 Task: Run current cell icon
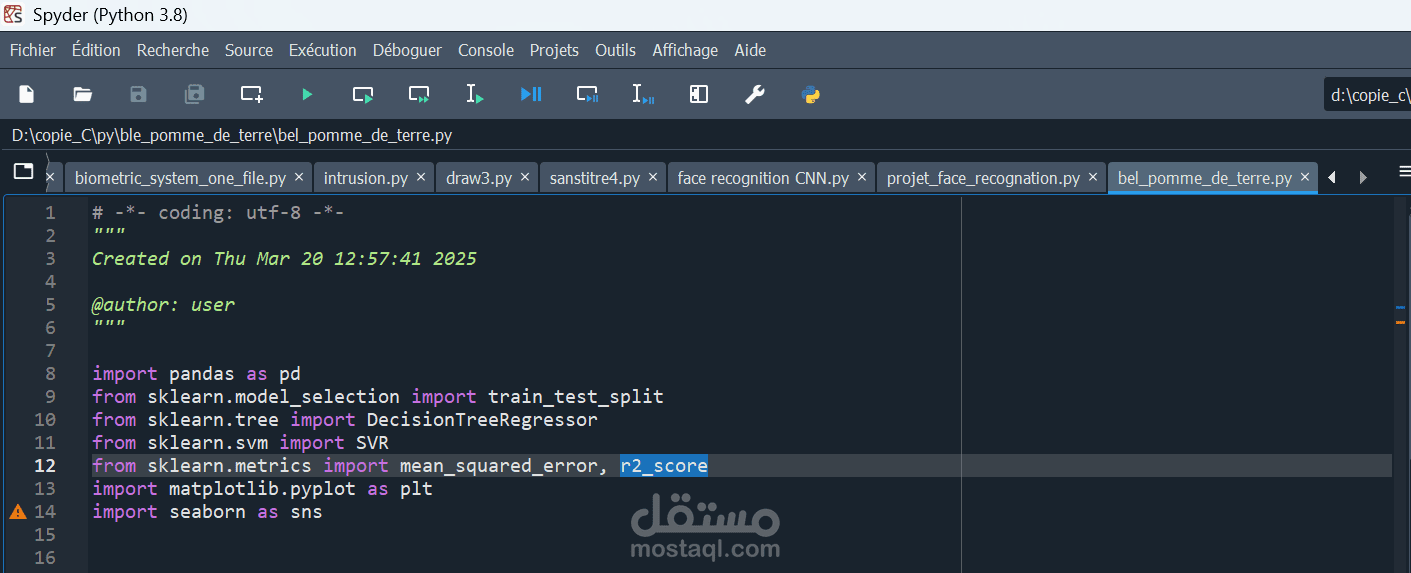coord(363,94)
